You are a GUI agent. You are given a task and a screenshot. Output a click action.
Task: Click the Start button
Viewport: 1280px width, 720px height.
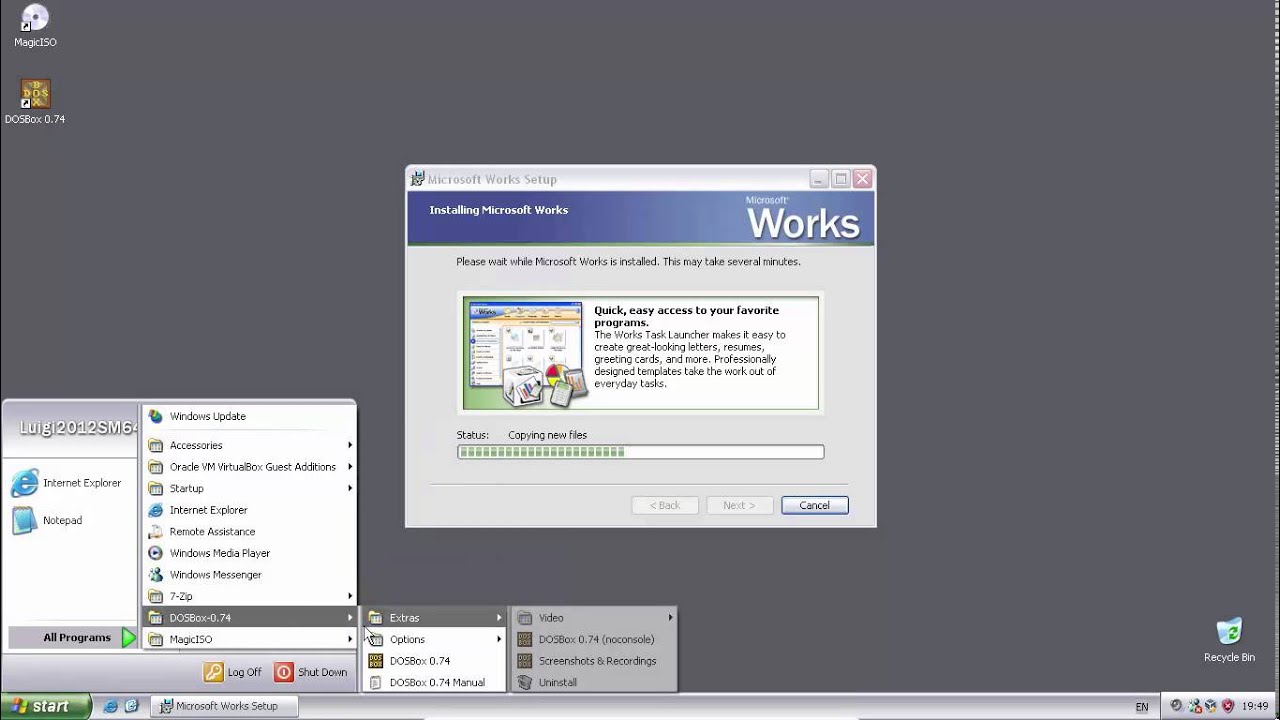click(46, 706)
